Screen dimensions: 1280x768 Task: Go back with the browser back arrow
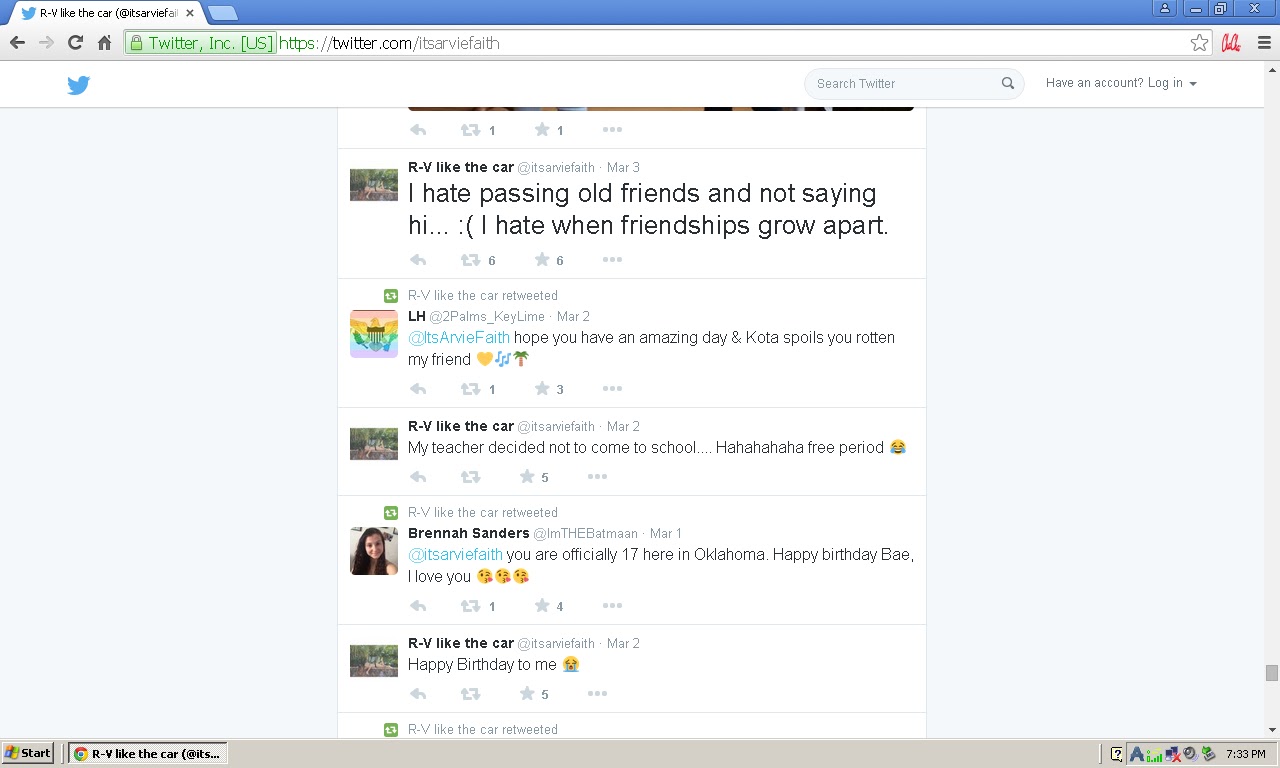[x=17, y=43]
